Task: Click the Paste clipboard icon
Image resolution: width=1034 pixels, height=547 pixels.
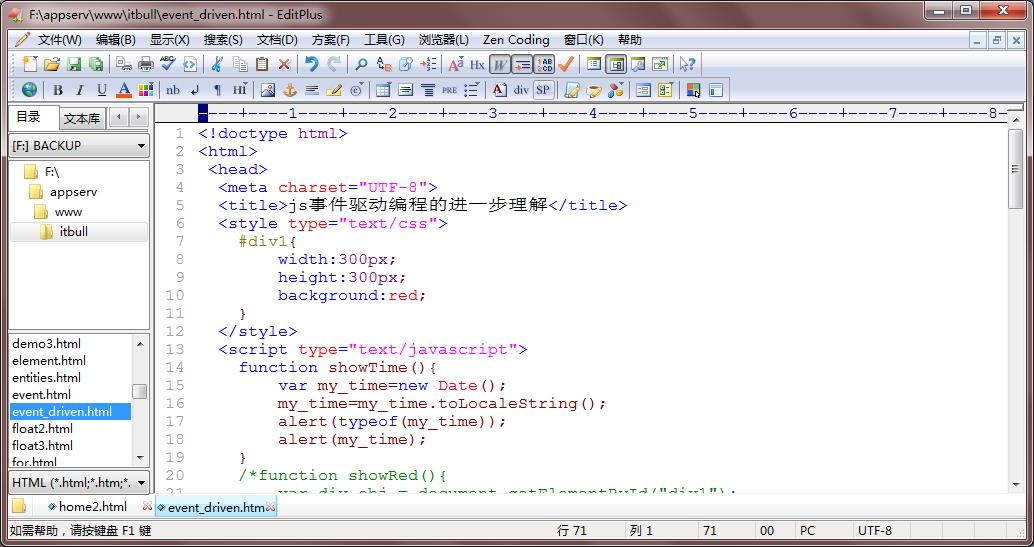Action: [x=262, y=64]
